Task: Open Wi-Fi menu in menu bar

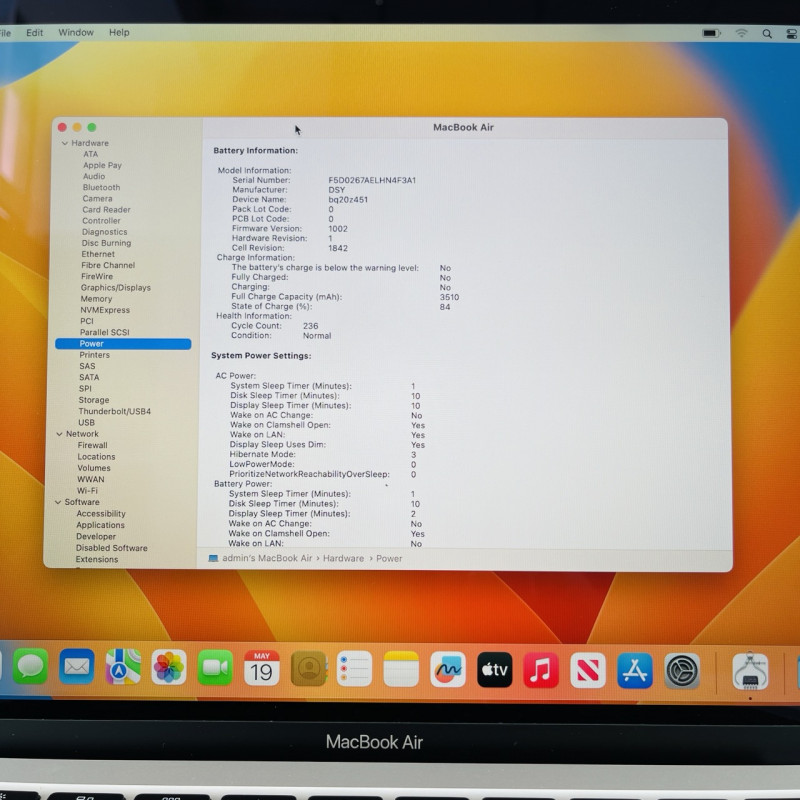Action: coord(741,33)
